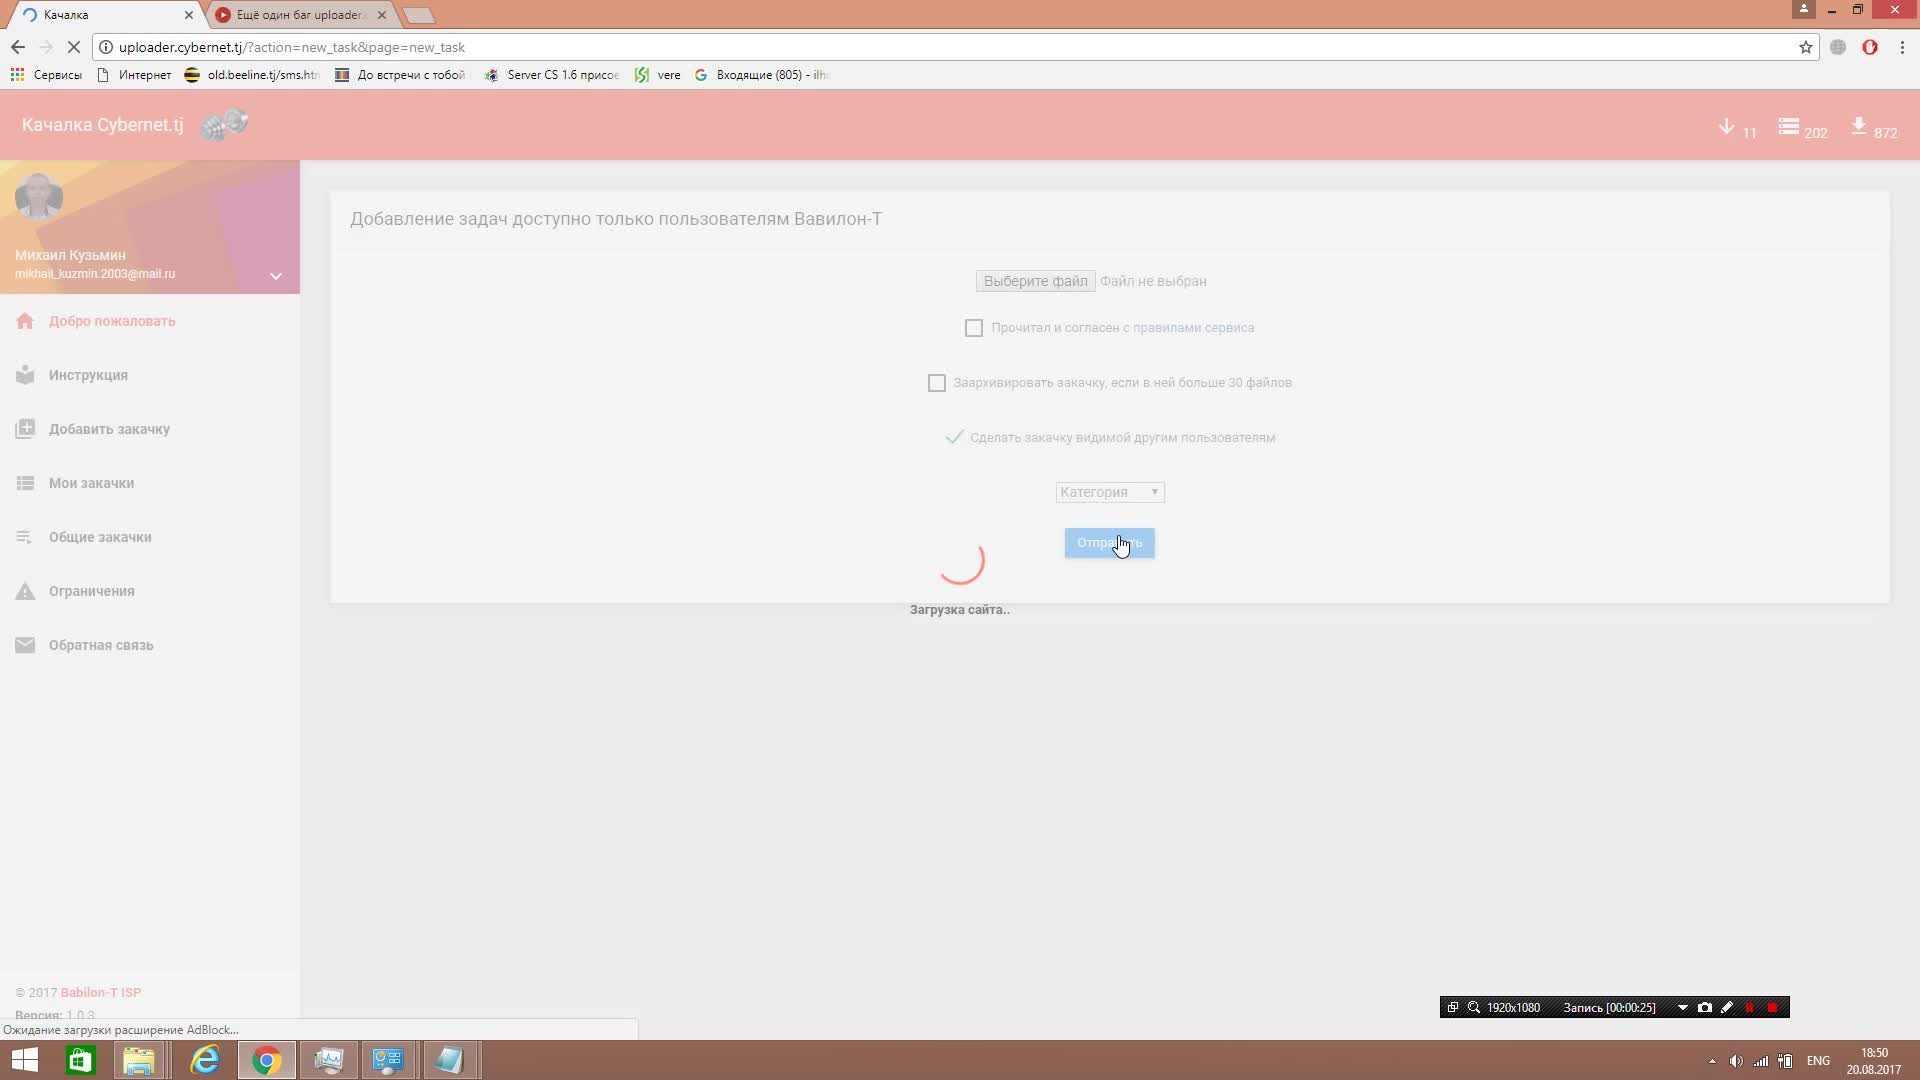
Task: Open the Категория dropdown
Action: [x=1109, y=492]
